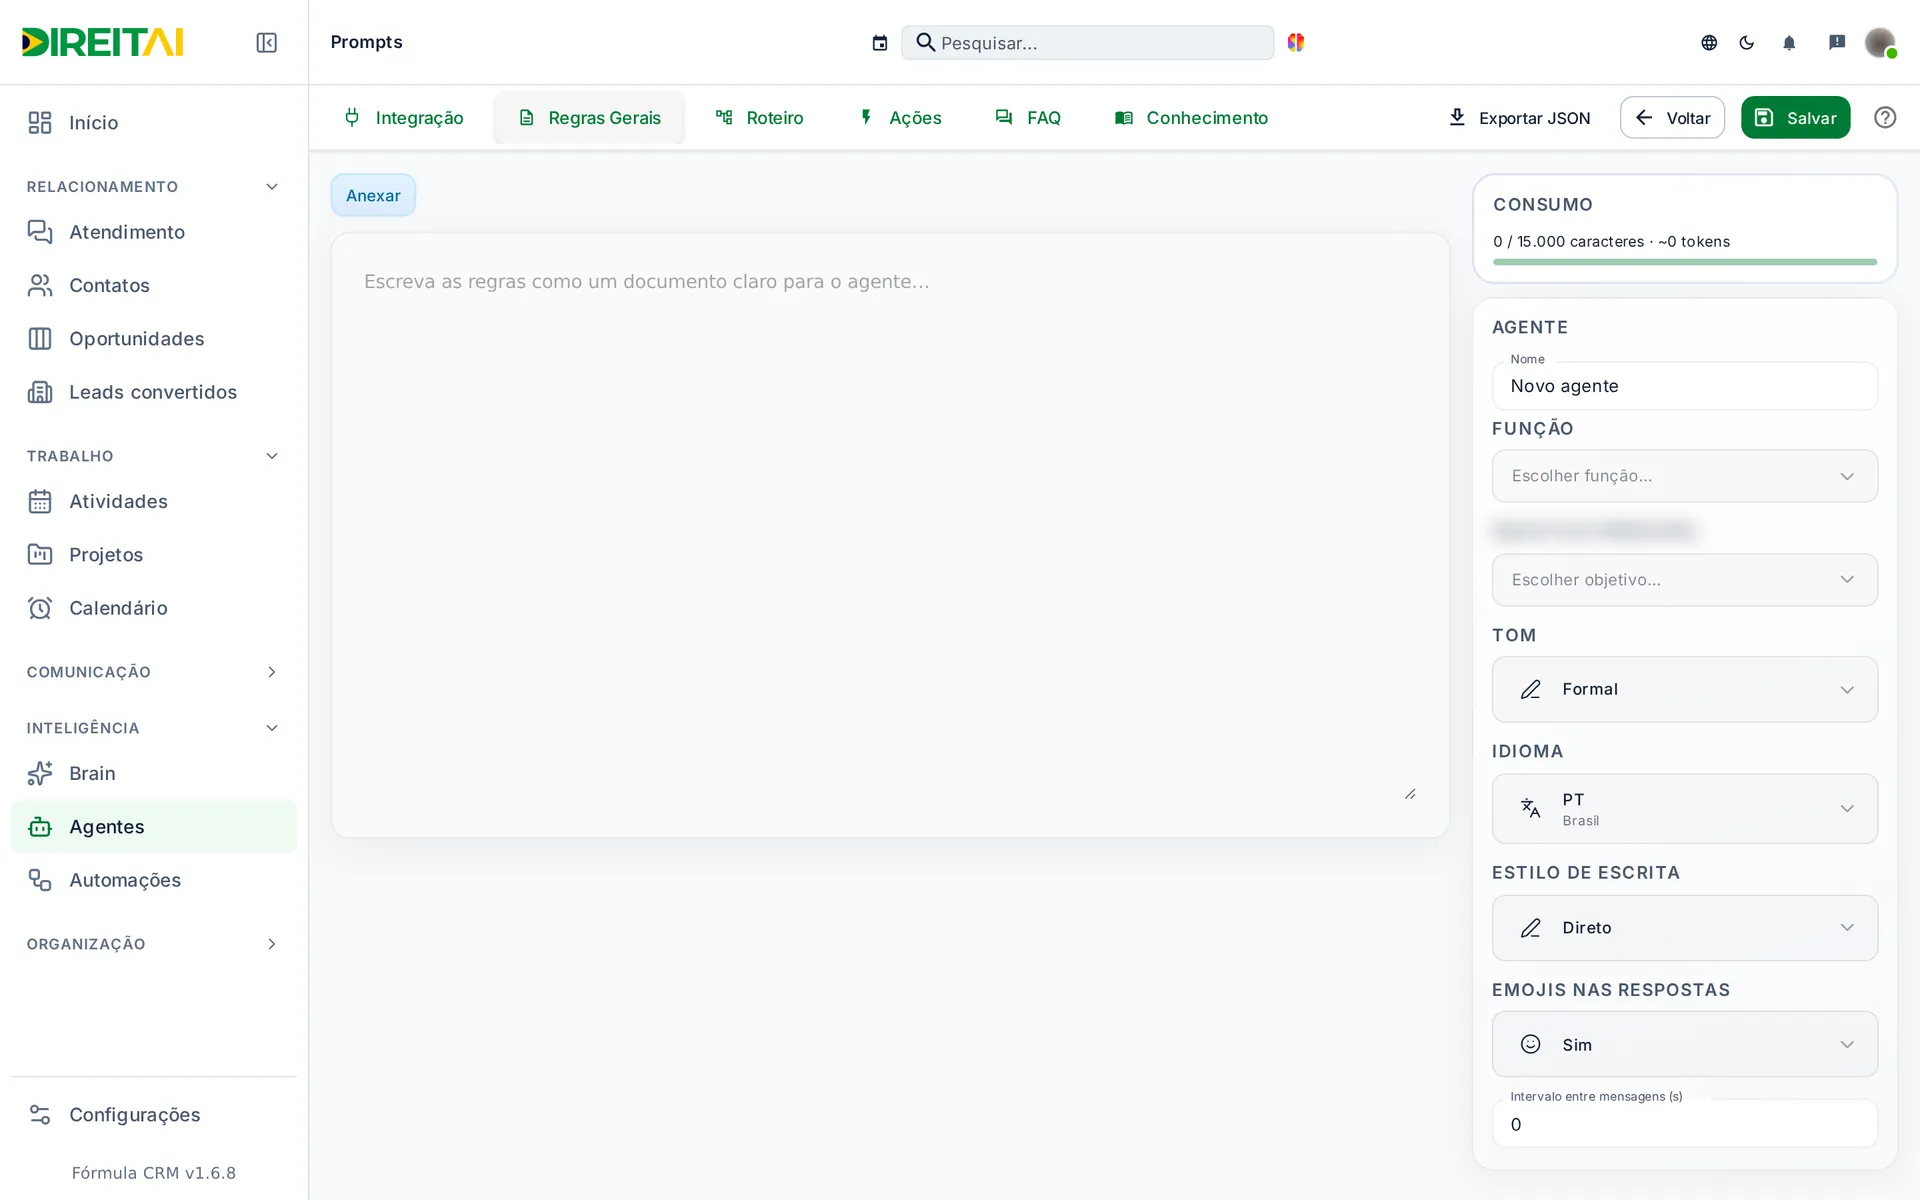Toggle dark mode moon icon
Image resolution: width=1920 pixels, height=1200 pixels.
pos(1747,42)
